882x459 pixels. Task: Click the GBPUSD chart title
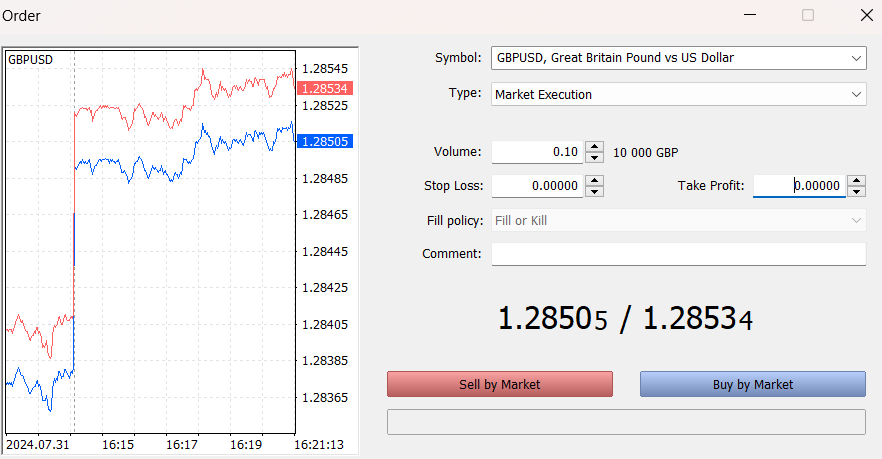tap(30, 60)
